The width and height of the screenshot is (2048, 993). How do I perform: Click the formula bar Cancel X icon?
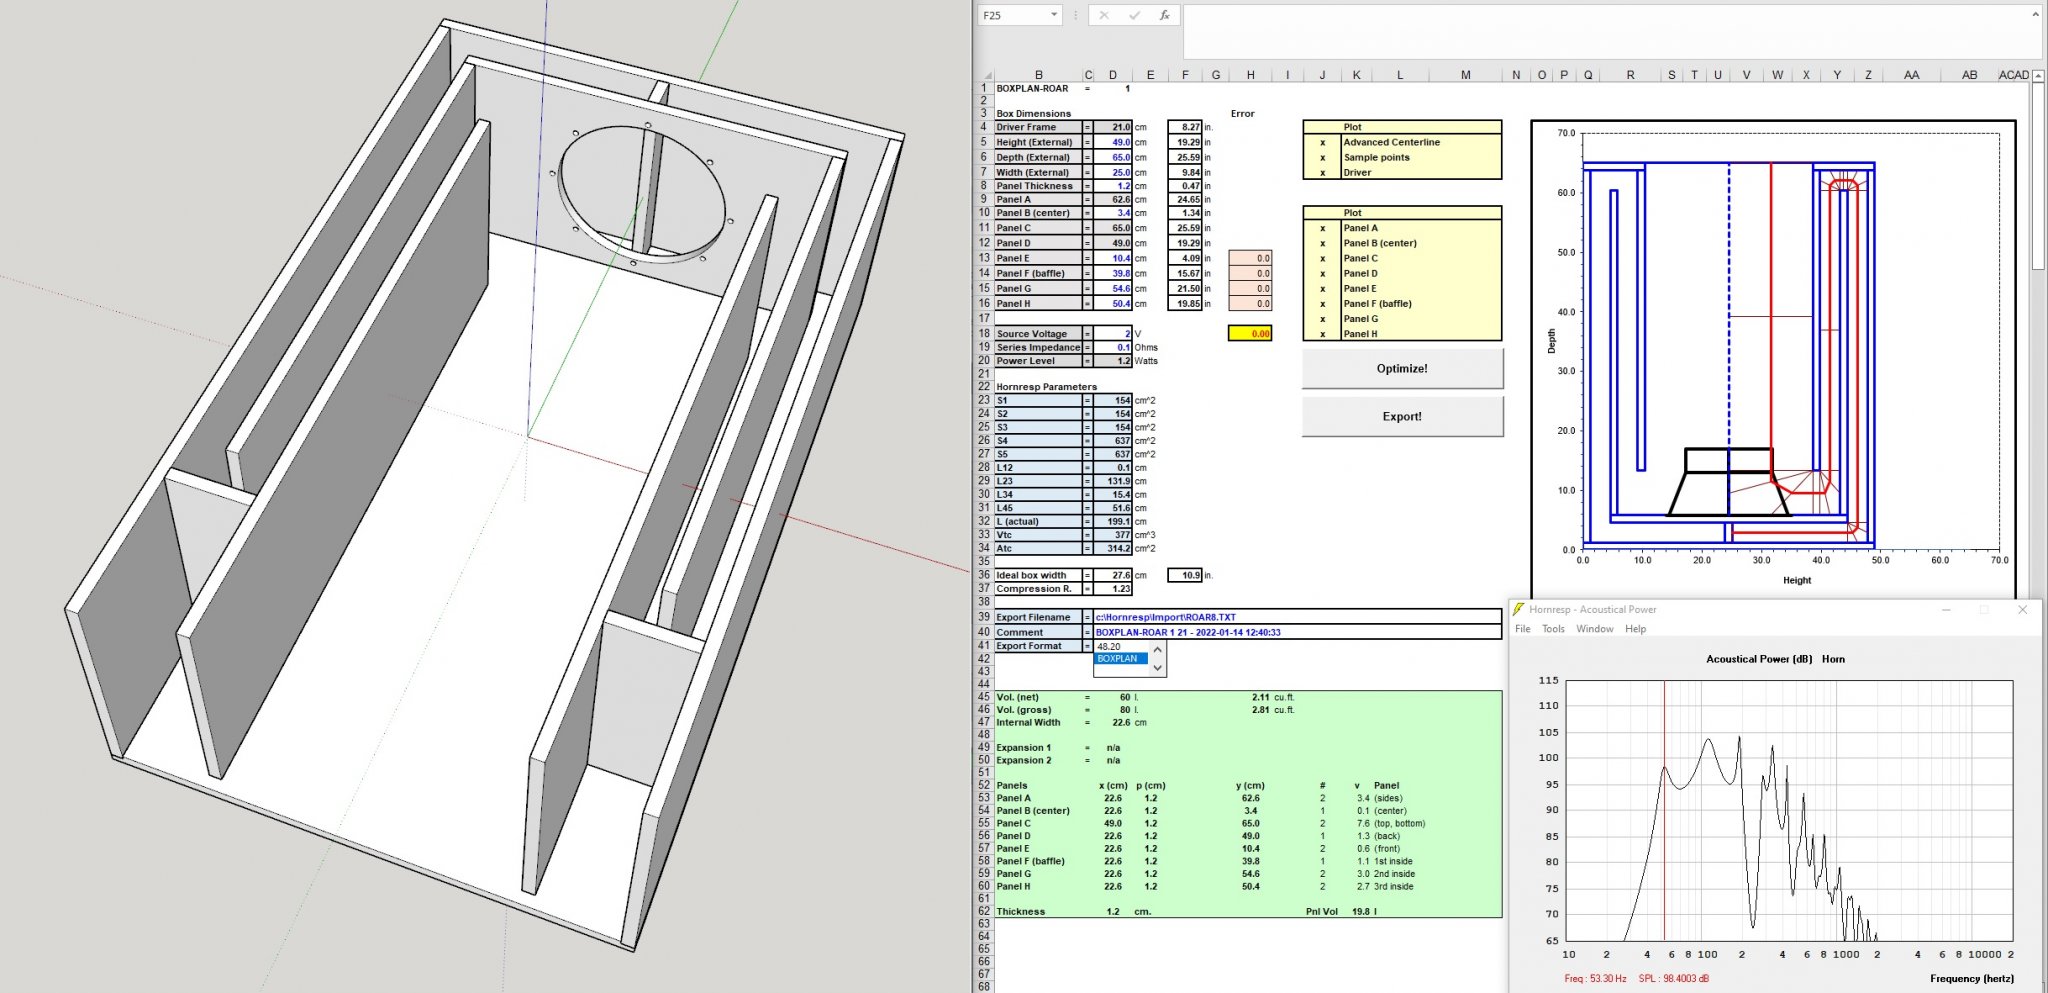click(1104, 15)
